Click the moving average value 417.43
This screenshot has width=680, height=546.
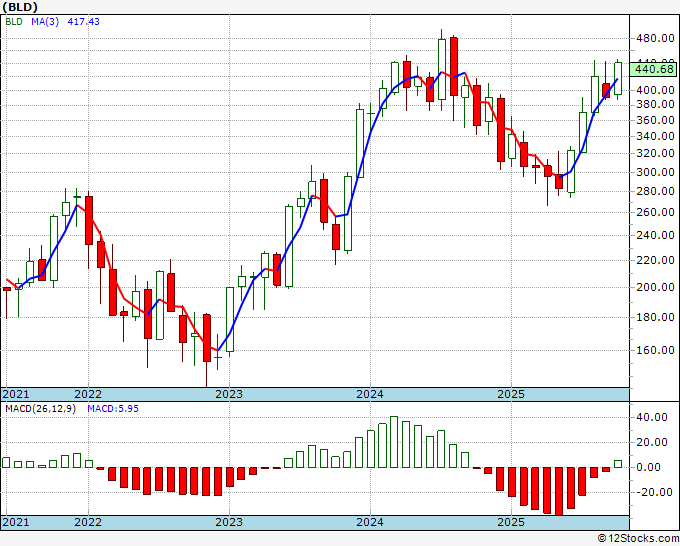[83, 21]
